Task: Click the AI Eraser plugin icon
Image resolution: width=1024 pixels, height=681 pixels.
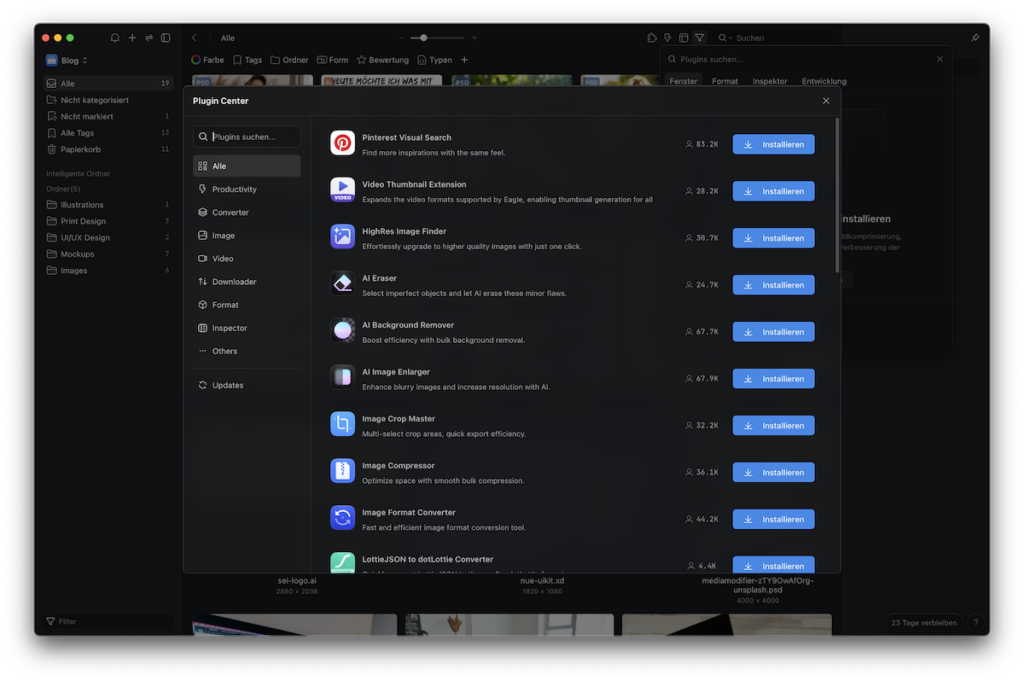Action: pos(342,284)
